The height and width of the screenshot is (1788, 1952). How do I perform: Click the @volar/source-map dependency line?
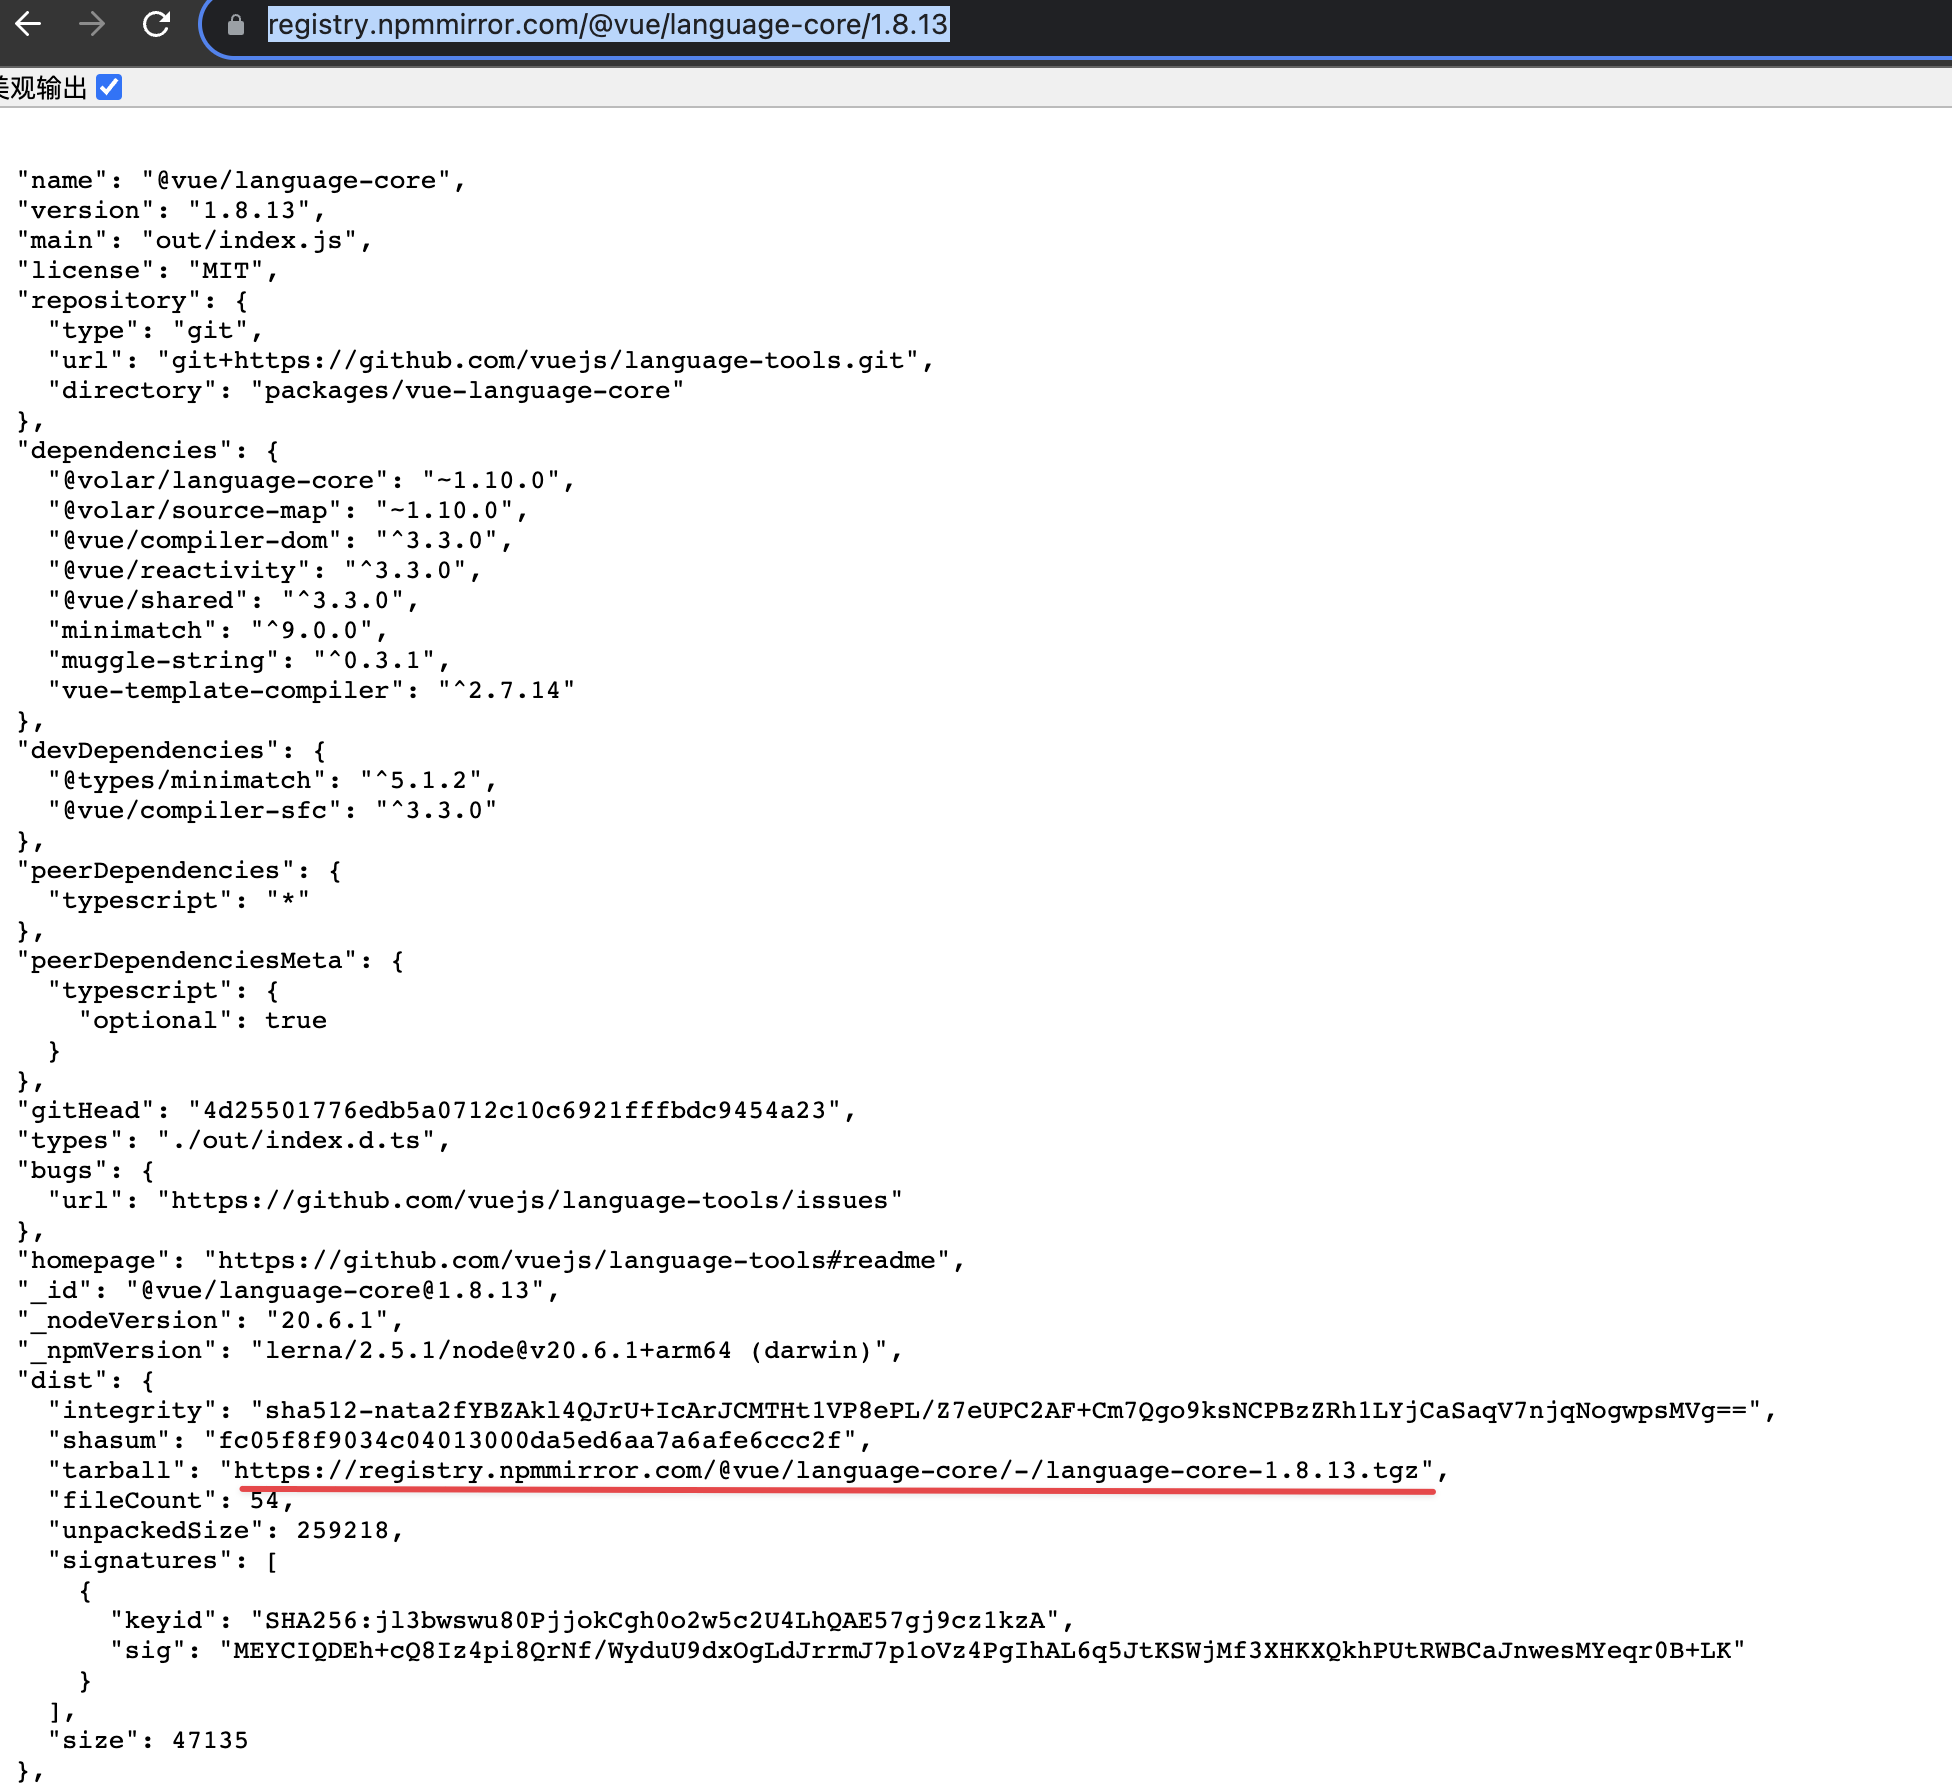(288, 511)
